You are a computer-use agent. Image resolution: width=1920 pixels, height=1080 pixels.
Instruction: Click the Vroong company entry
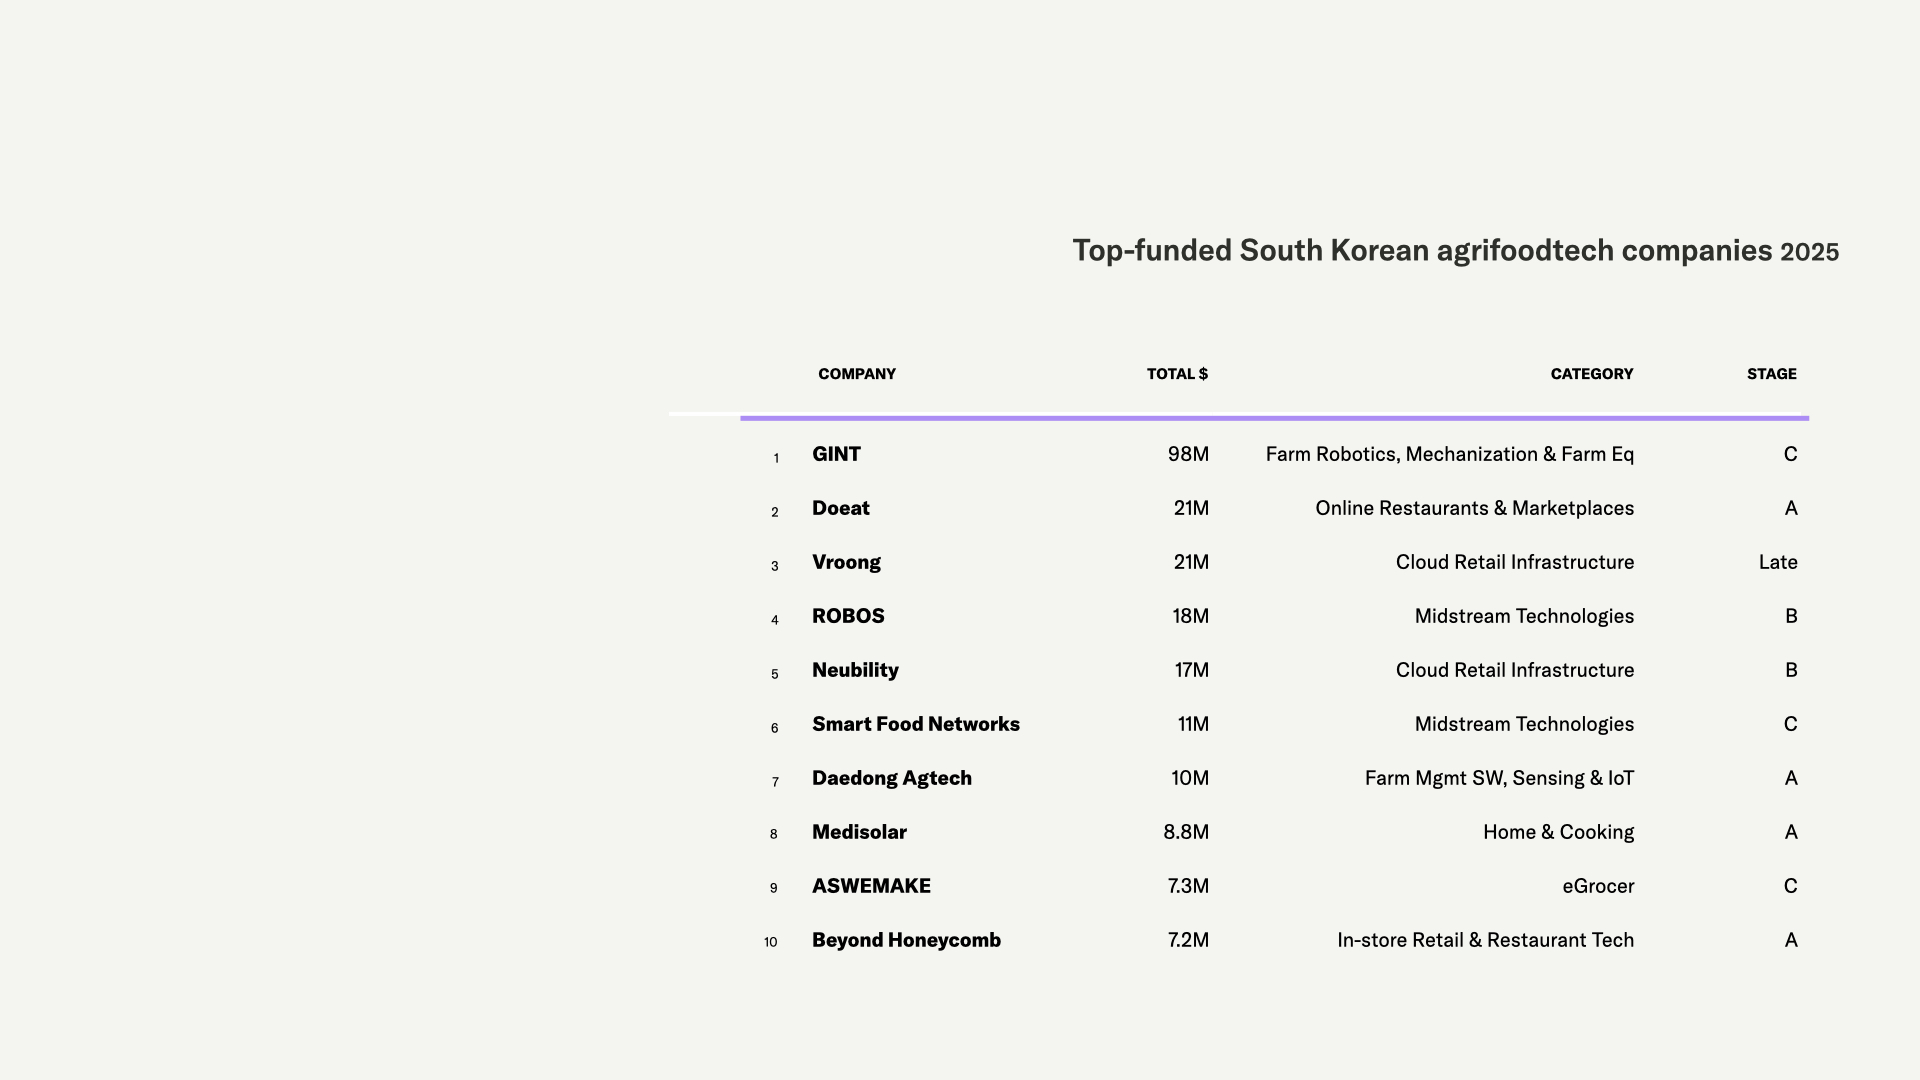coord(846,562)
